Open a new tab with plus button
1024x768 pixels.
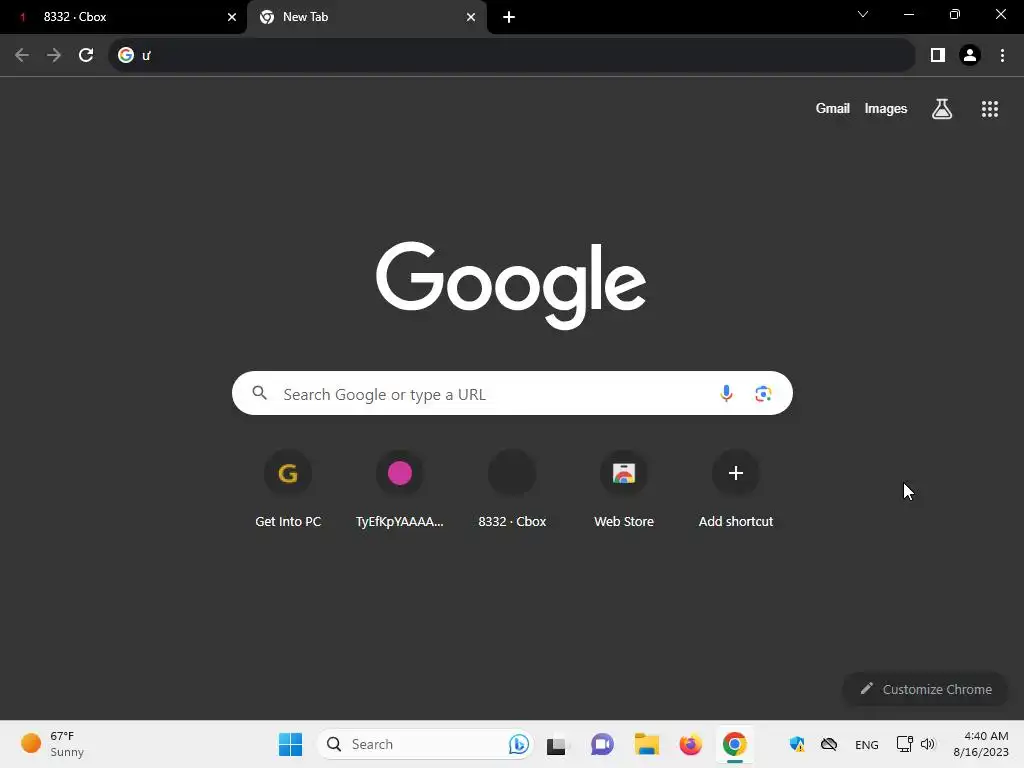click(x=509, y=17)
